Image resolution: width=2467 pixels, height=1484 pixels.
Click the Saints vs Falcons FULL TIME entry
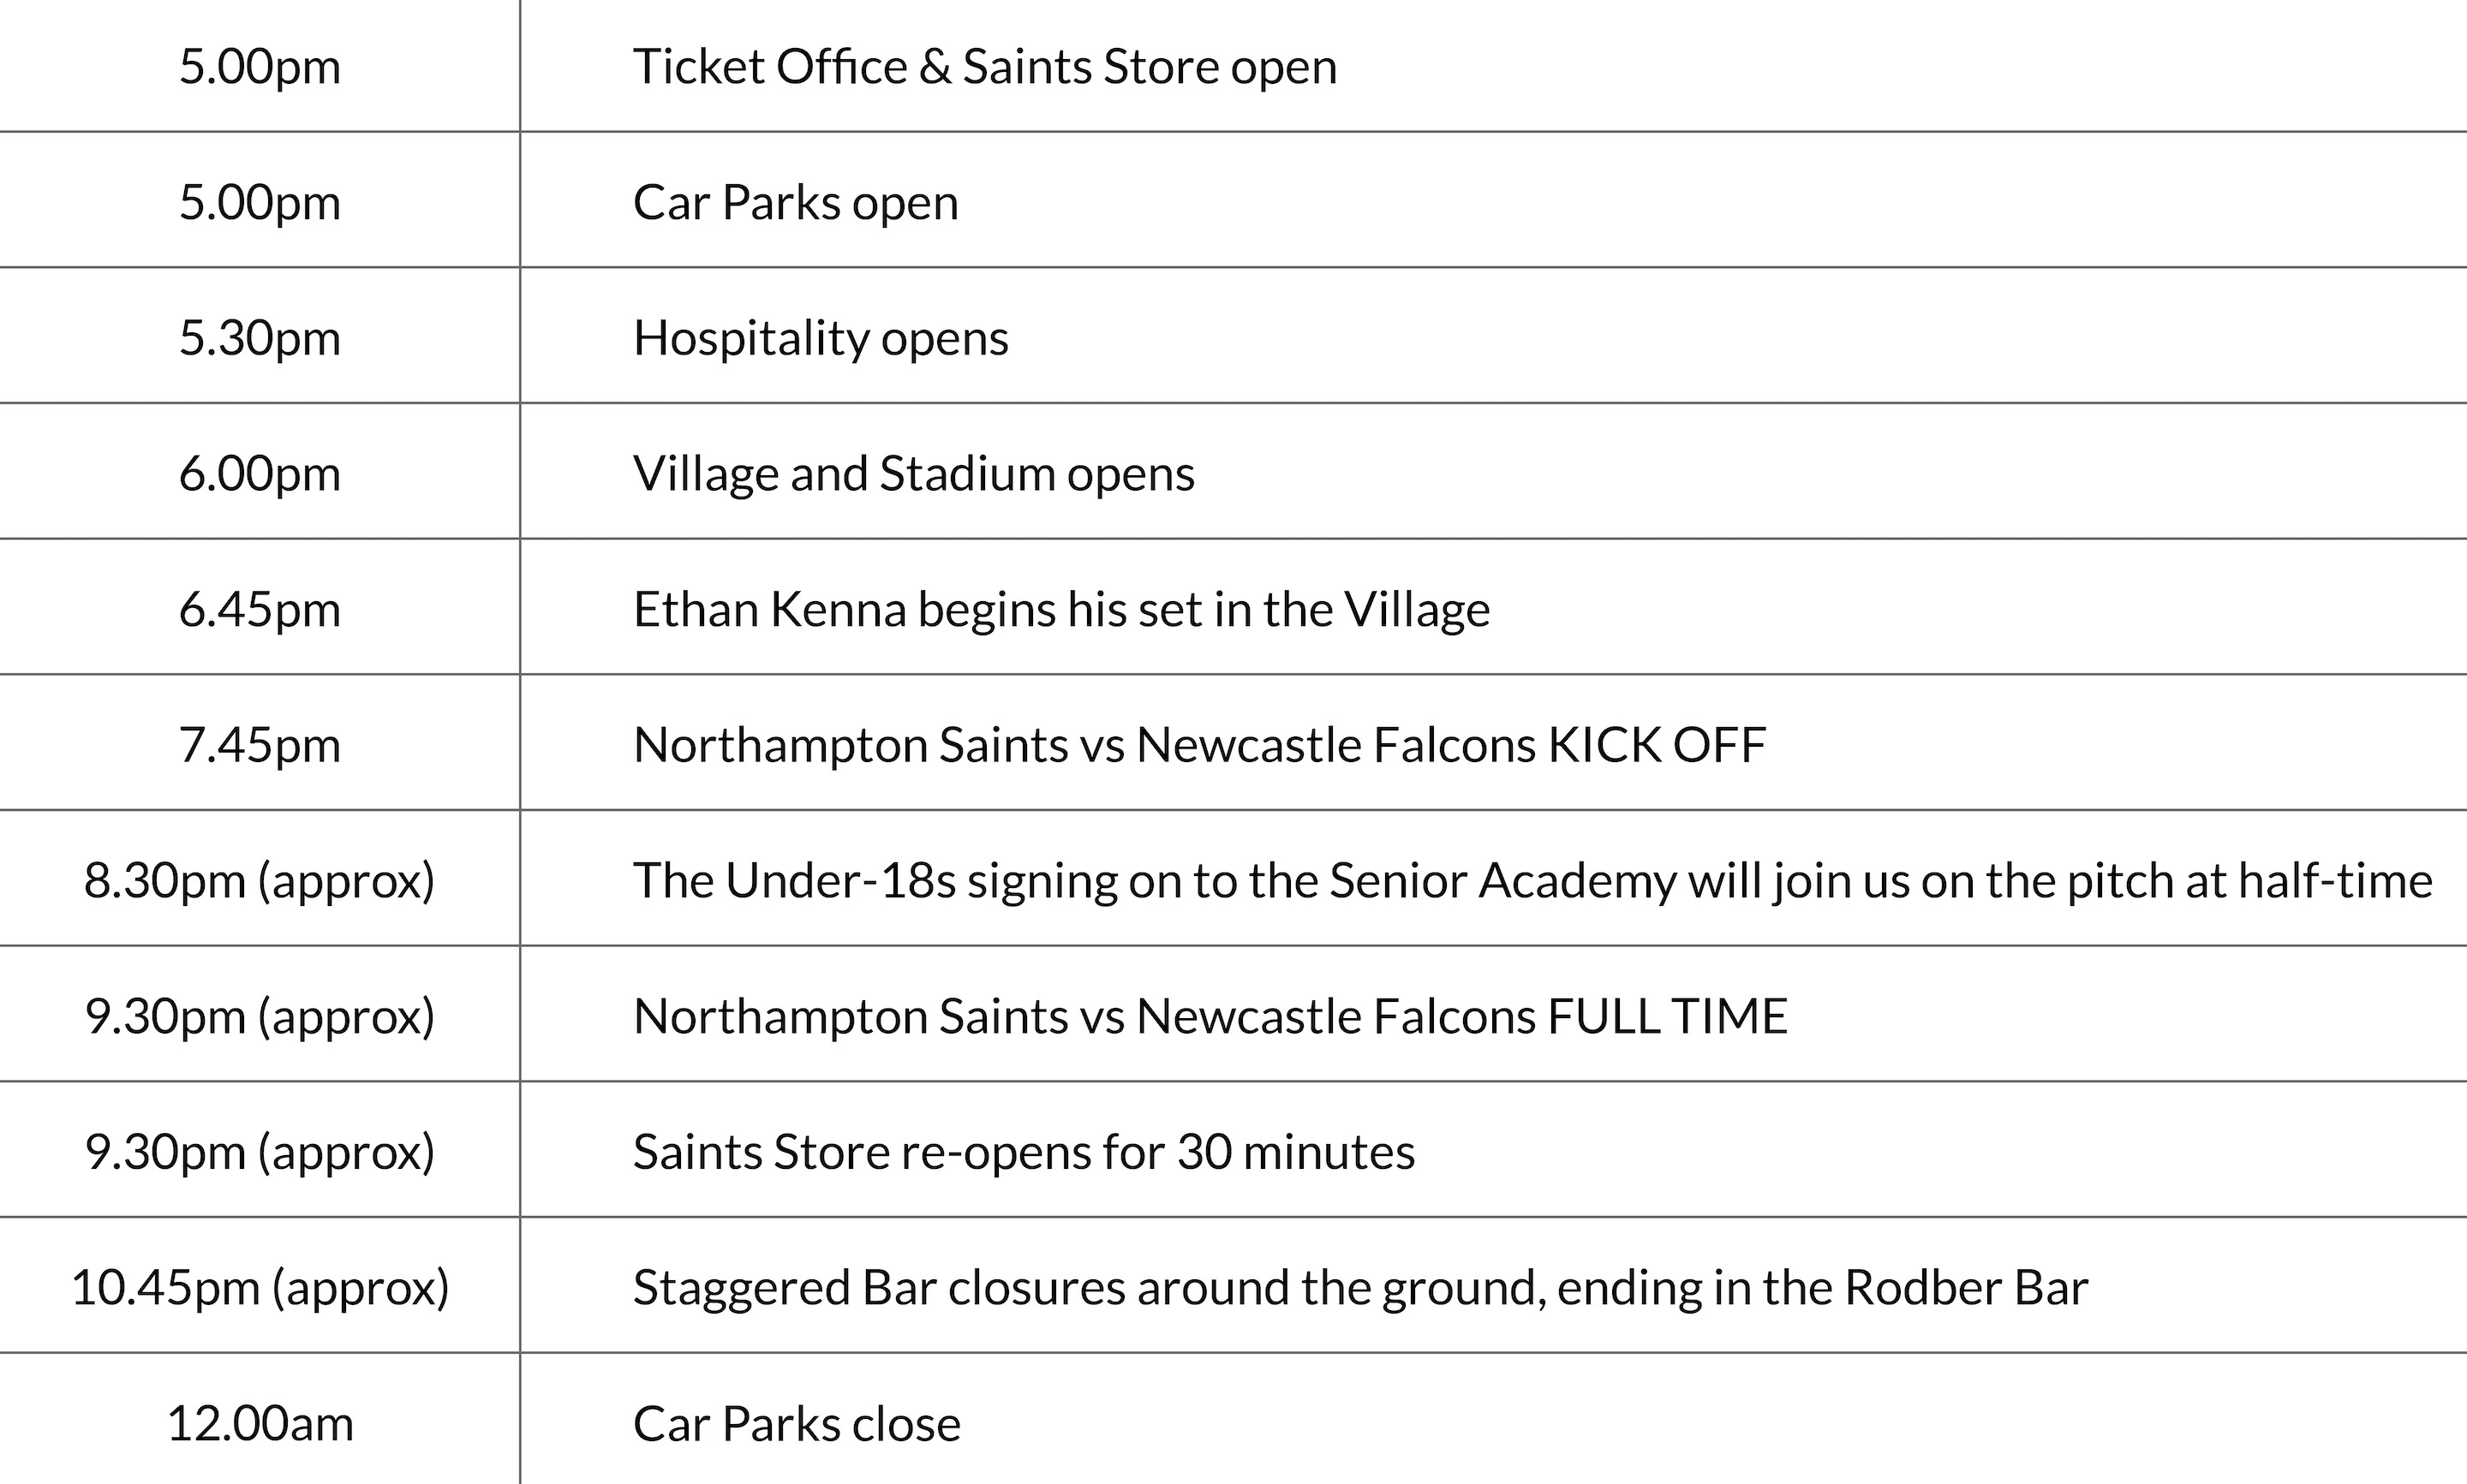tap(1210, 1017)
